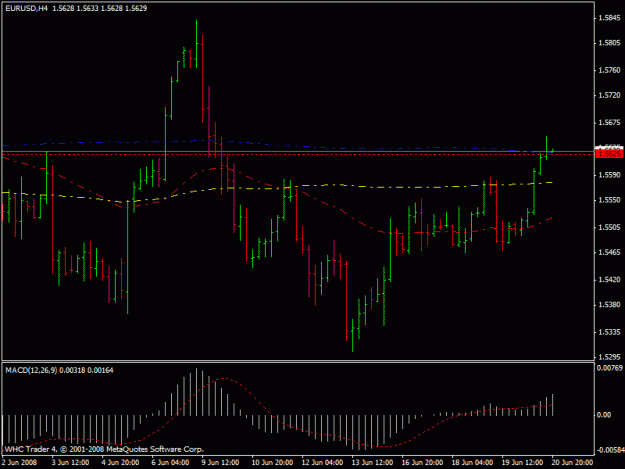Click the 4 Jun 20:00 time label
This screenshot has height=469, width=625.
tap(120, 462)
